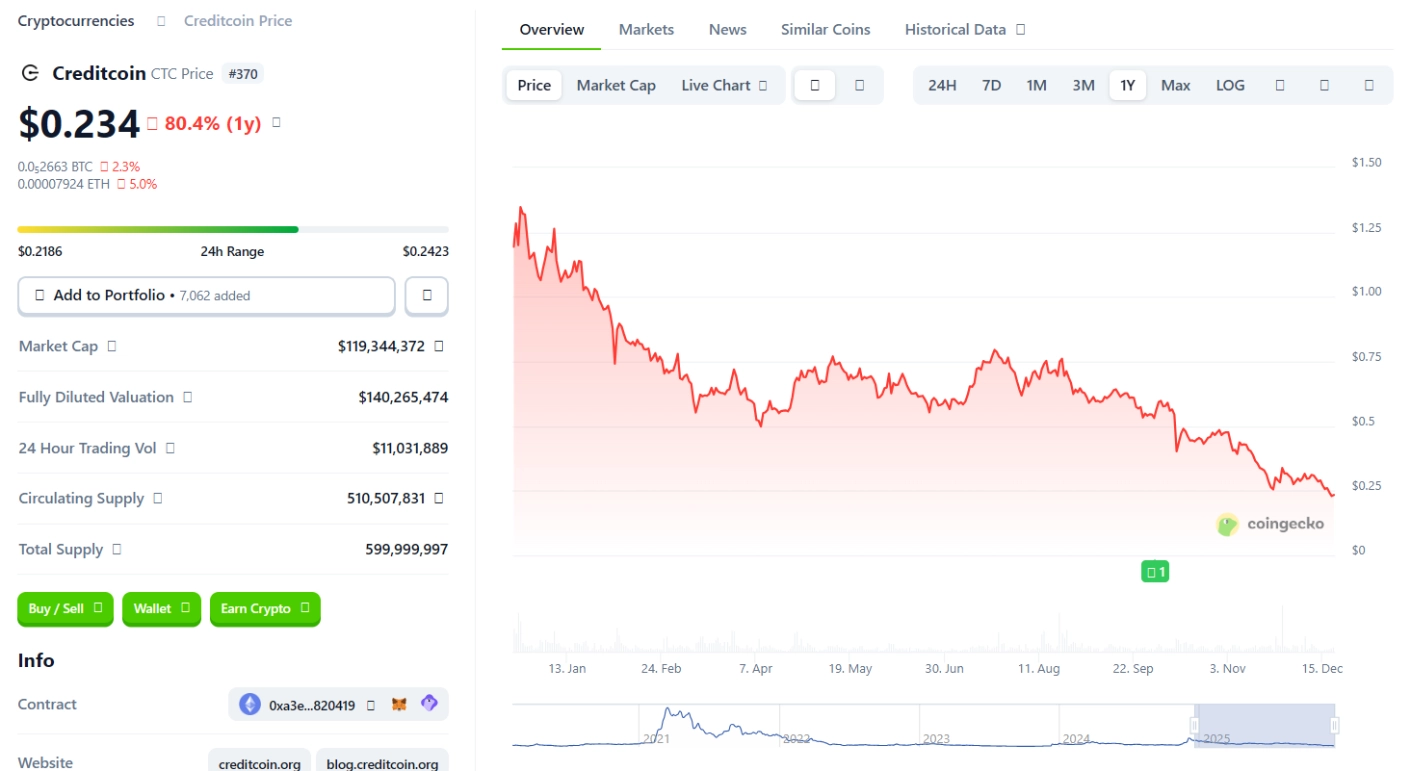Toggle the green annotation marker below the chart
Viewport: 1411px width, 771px height.
(1156, 570)
